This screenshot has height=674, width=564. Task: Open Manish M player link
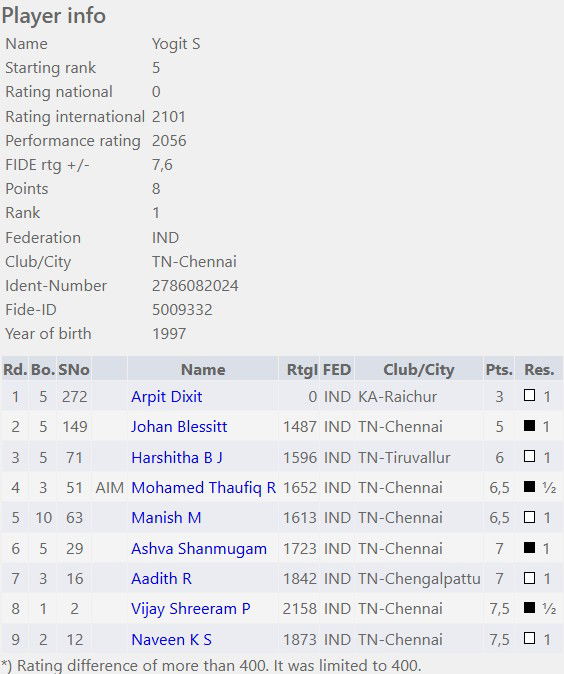click(x=166, y=518)
